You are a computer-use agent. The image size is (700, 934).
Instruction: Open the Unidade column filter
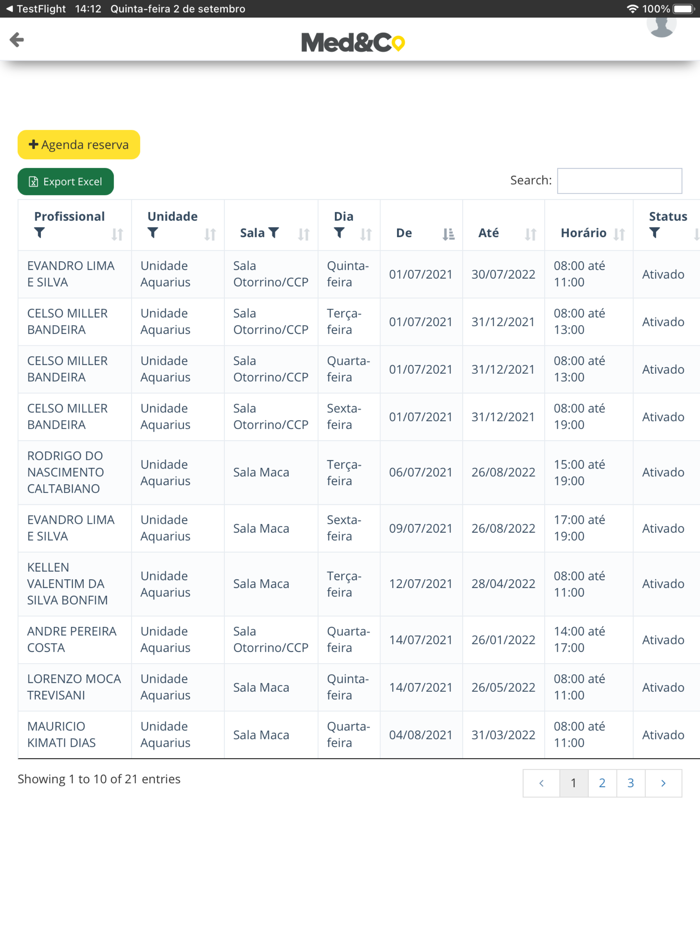click(x=153, y=233)
